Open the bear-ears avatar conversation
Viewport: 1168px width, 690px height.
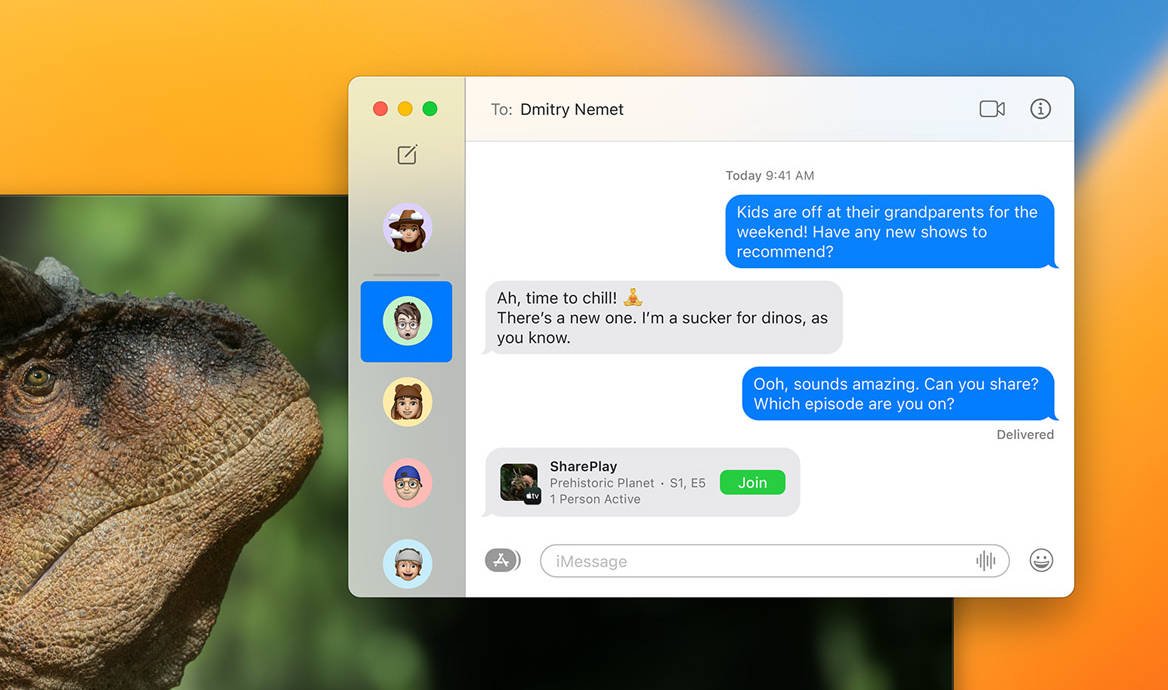tap(407, 402)
